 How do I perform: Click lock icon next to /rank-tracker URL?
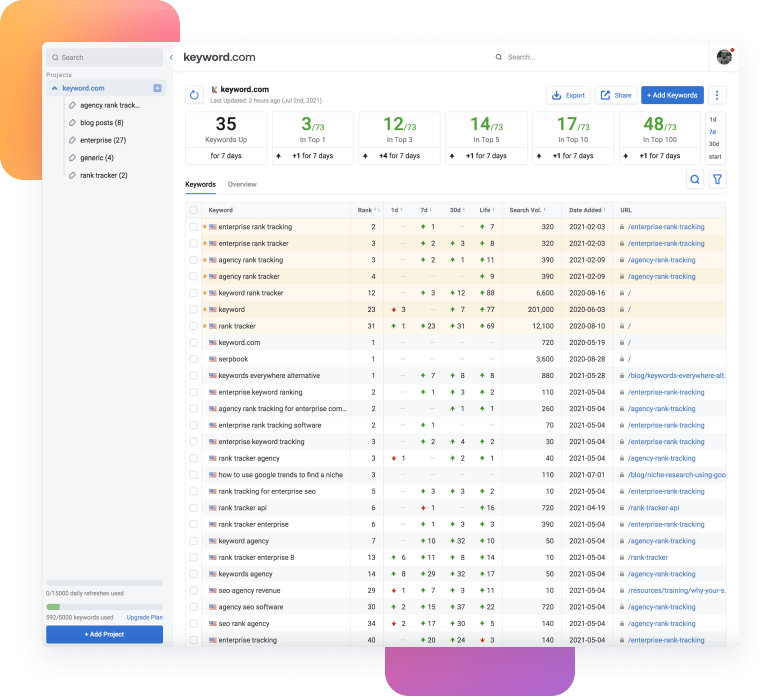coord(622,557)
